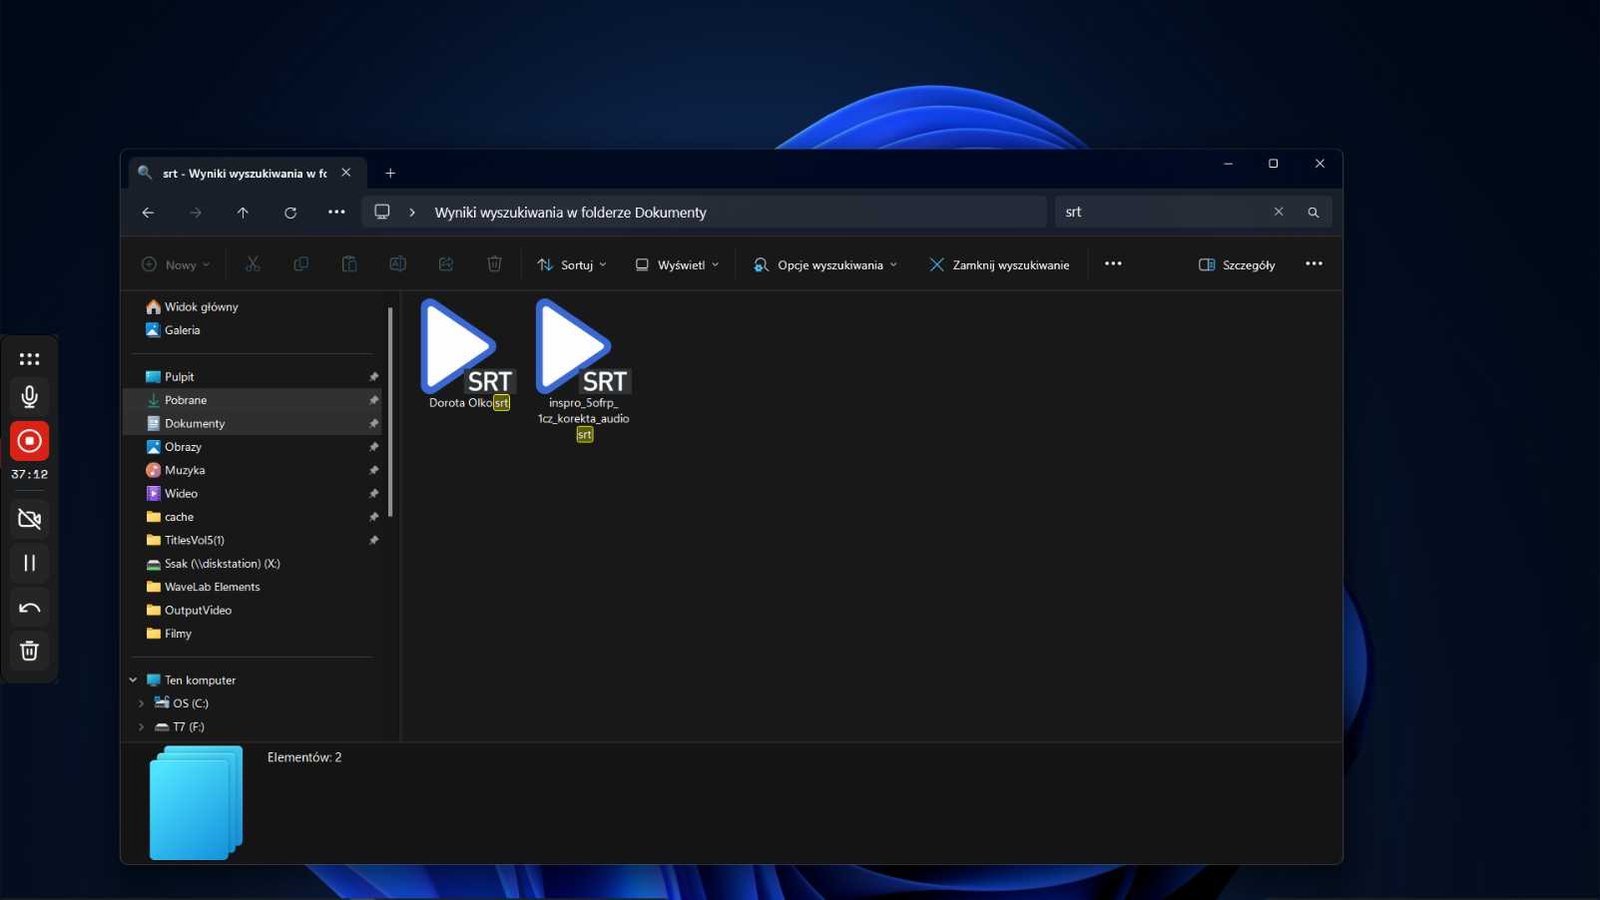Toggle the Szczegóły details pane
1600x900 pixels.
(x=1237, y=265)
